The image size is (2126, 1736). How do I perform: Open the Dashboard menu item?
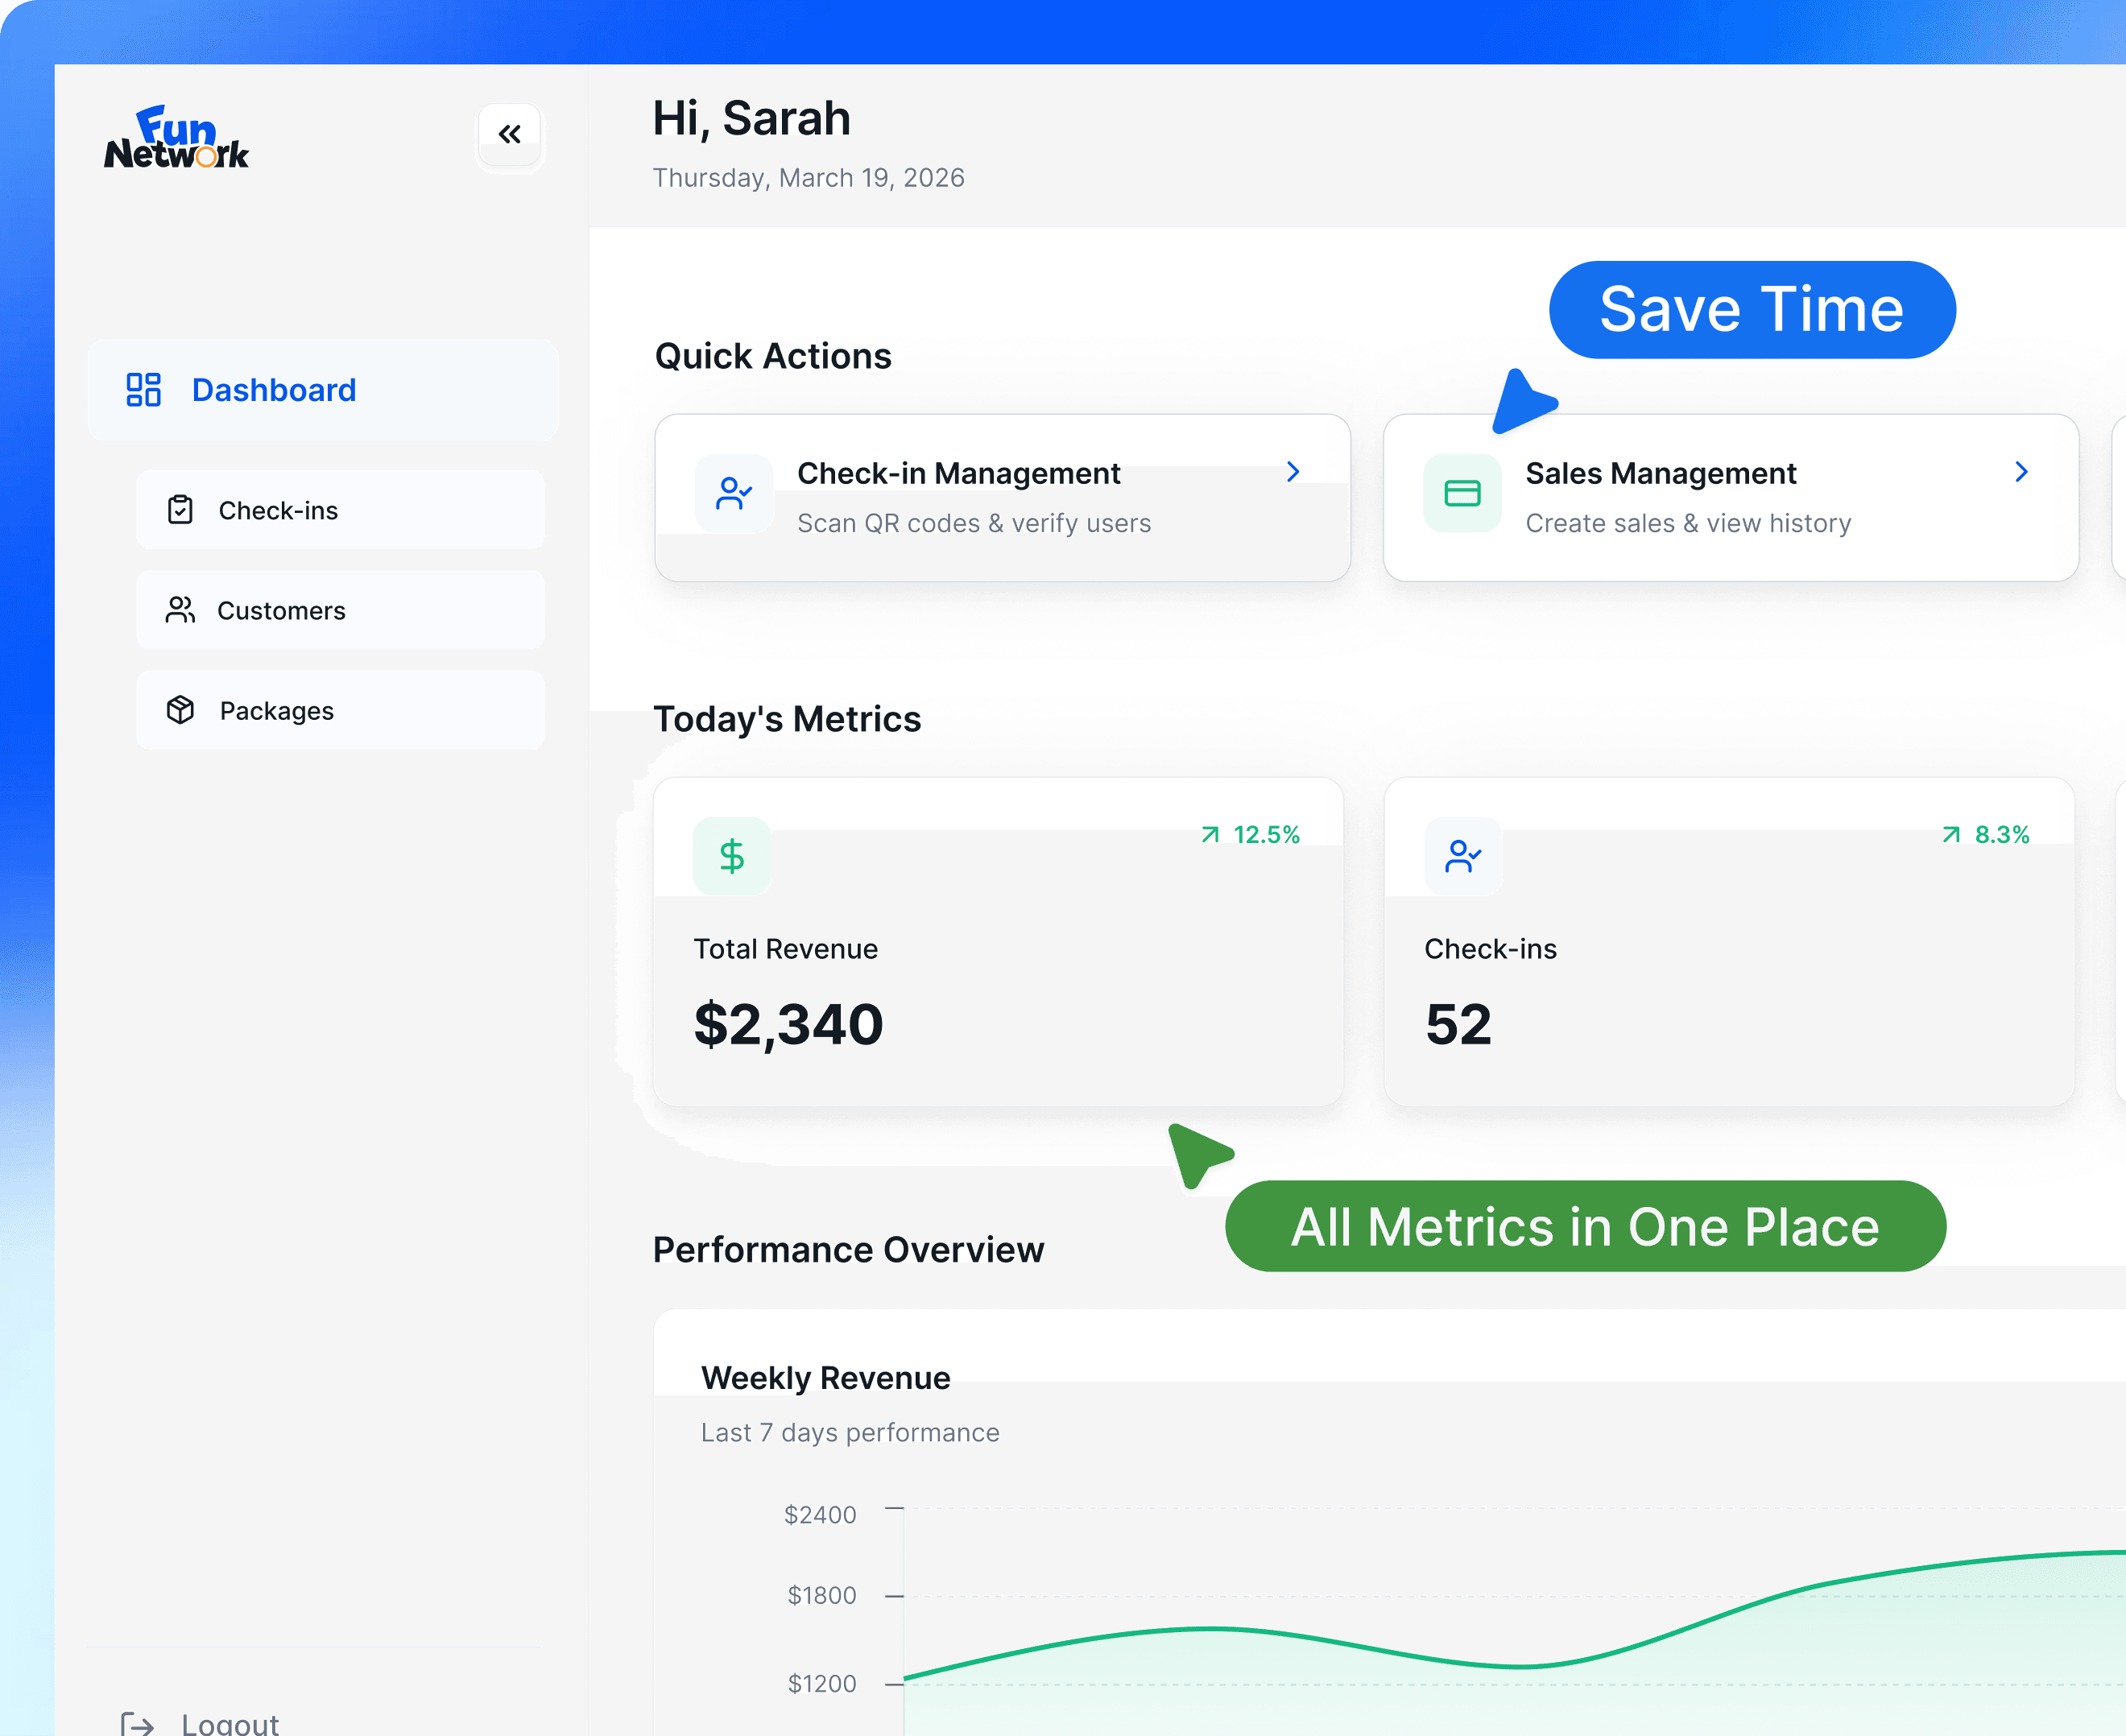coord(323,389)
